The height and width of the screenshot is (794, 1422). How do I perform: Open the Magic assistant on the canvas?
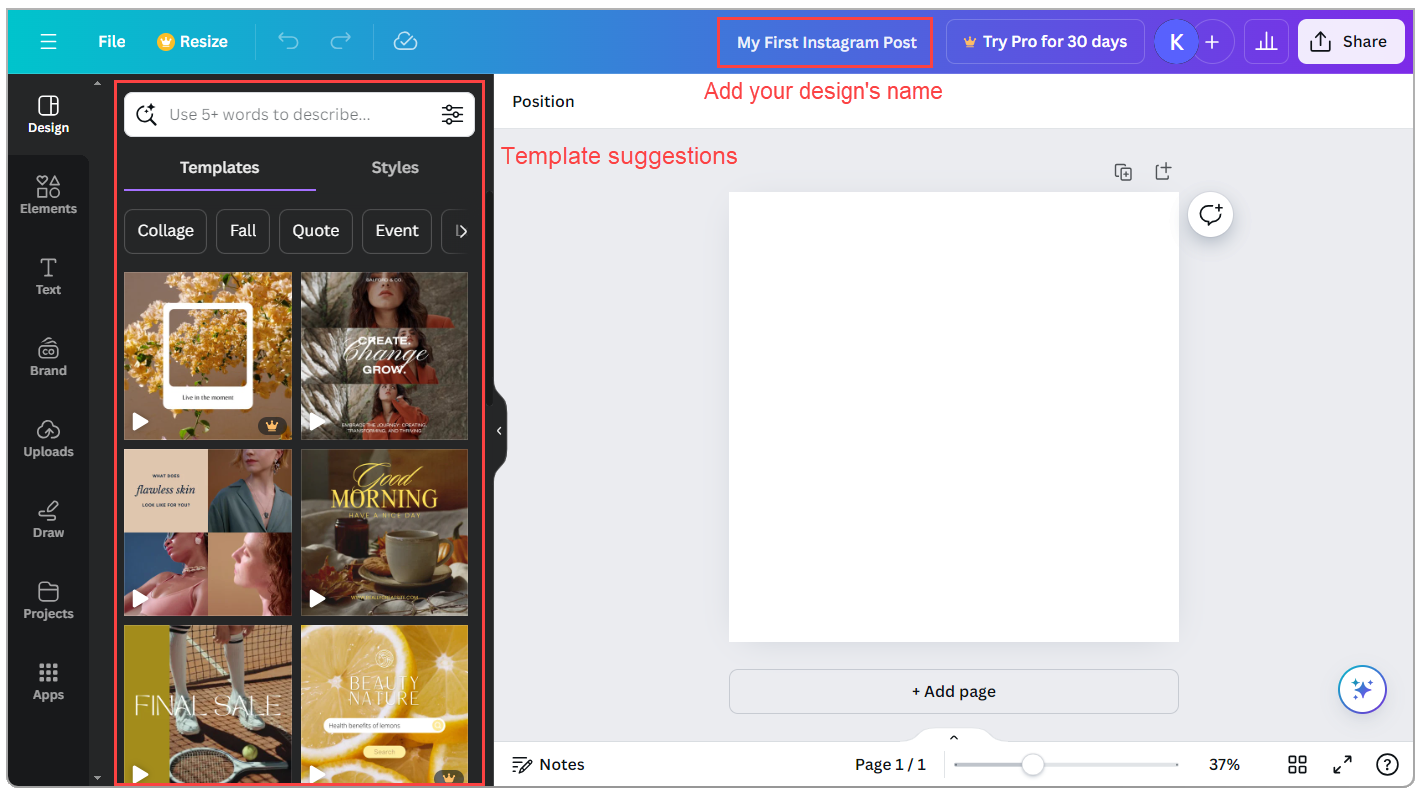click(x=1362, y=689)
